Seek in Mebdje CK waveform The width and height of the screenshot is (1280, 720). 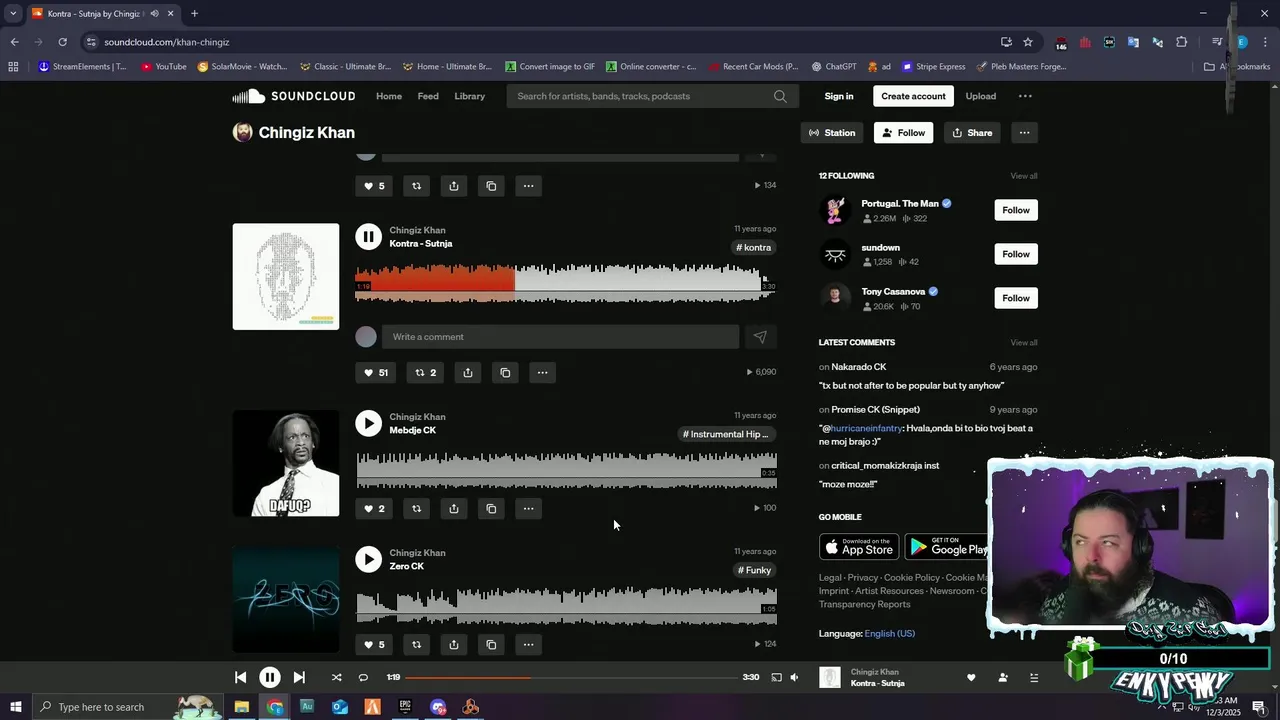coord(566,470)
